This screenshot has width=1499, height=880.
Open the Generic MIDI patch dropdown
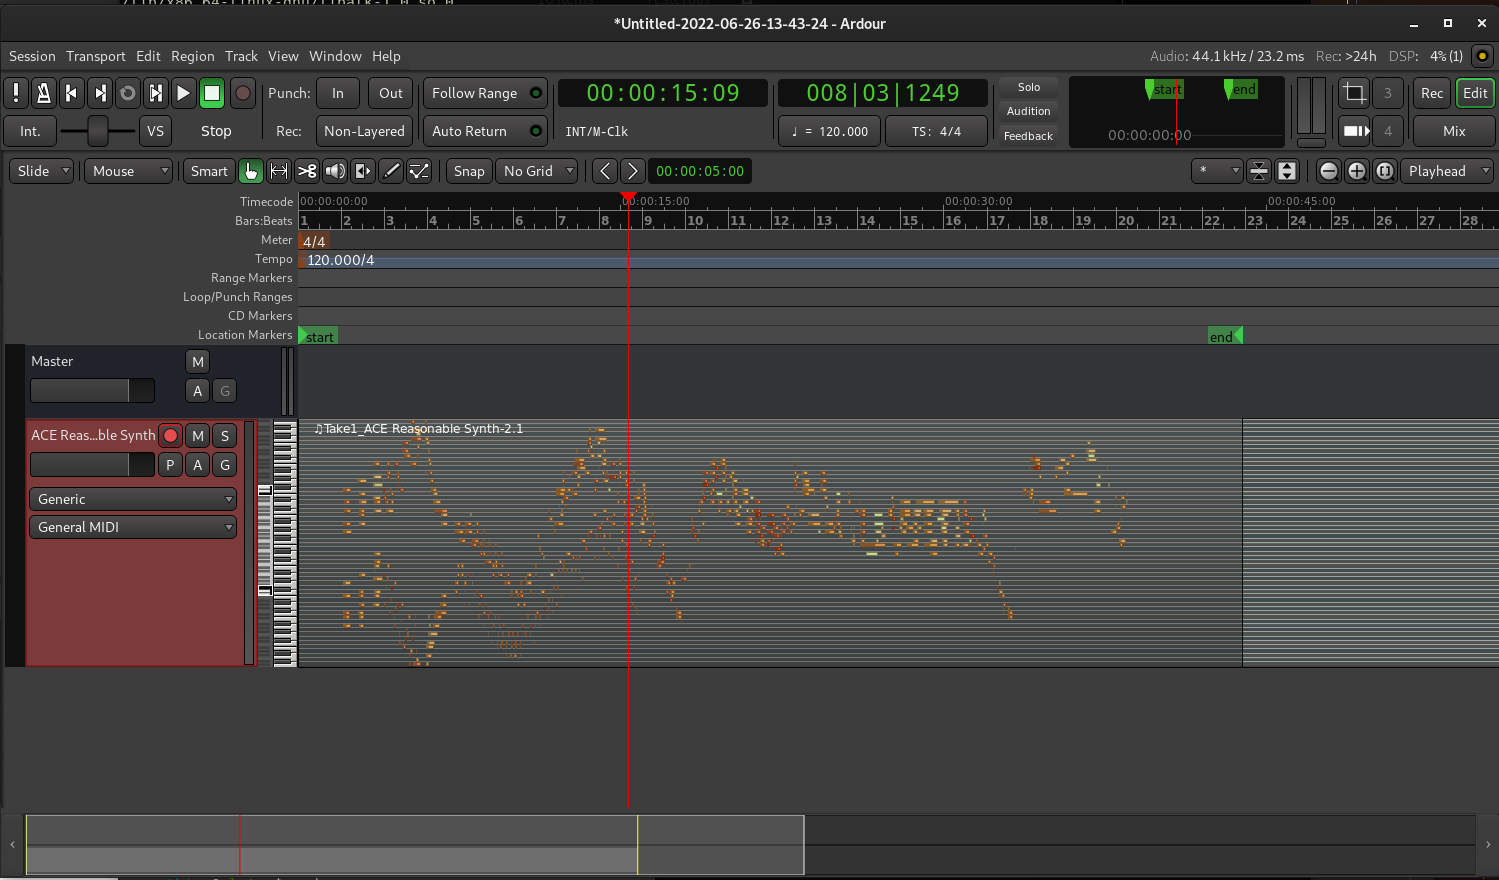tap(132, 499)
